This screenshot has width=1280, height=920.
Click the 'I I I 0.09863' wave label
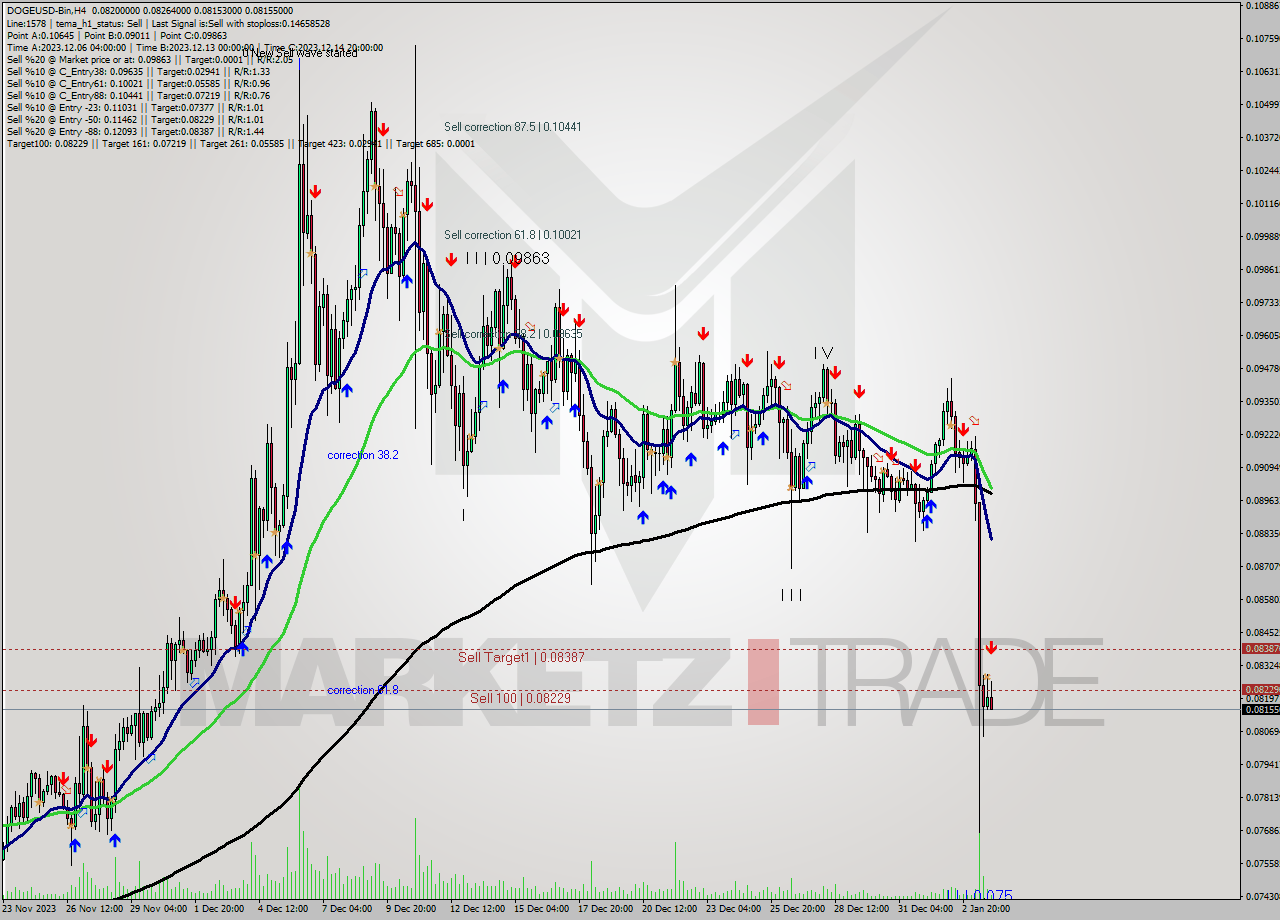pos(509,258)
